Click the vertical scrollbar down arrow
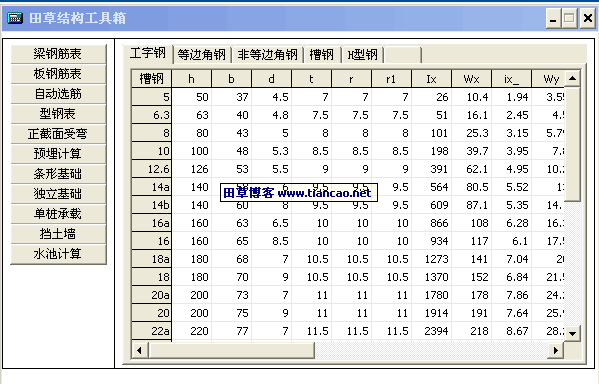The image size is (599, 384). click(572, 333)
